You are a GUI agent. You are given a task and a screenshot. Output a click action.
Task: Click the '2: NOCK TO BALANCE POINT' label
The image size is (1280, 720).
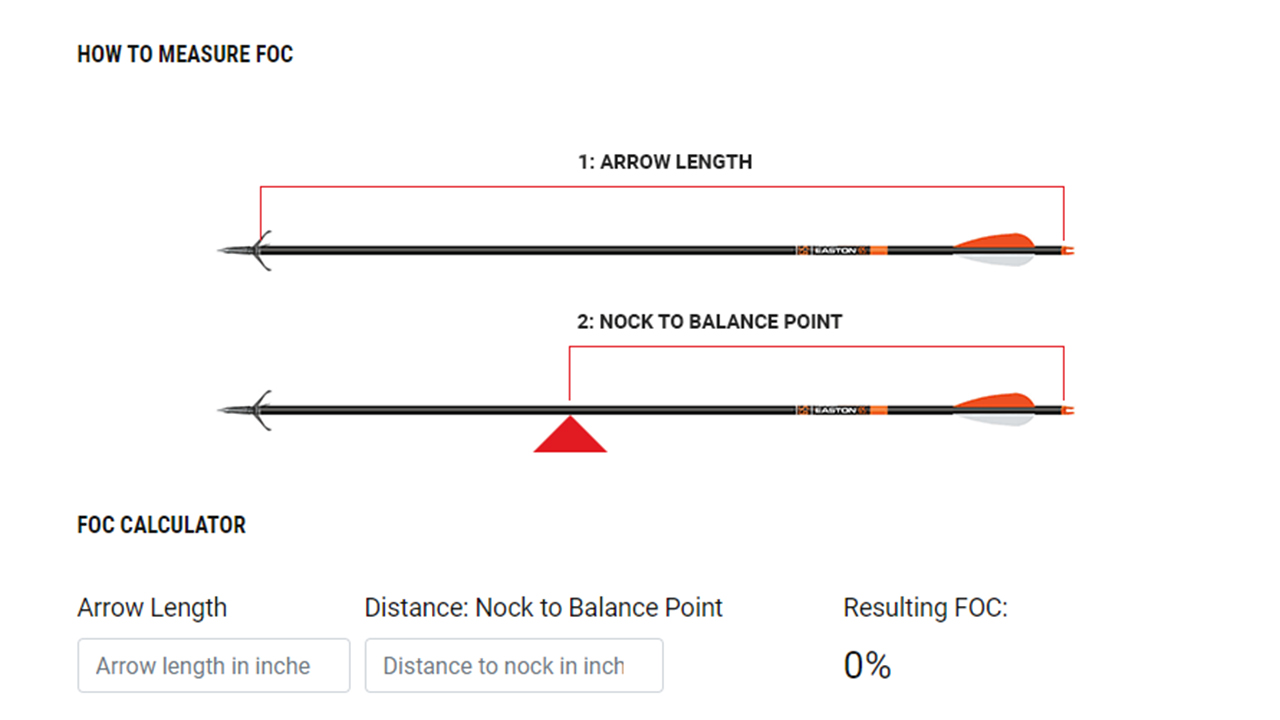[x=710, y=322]
